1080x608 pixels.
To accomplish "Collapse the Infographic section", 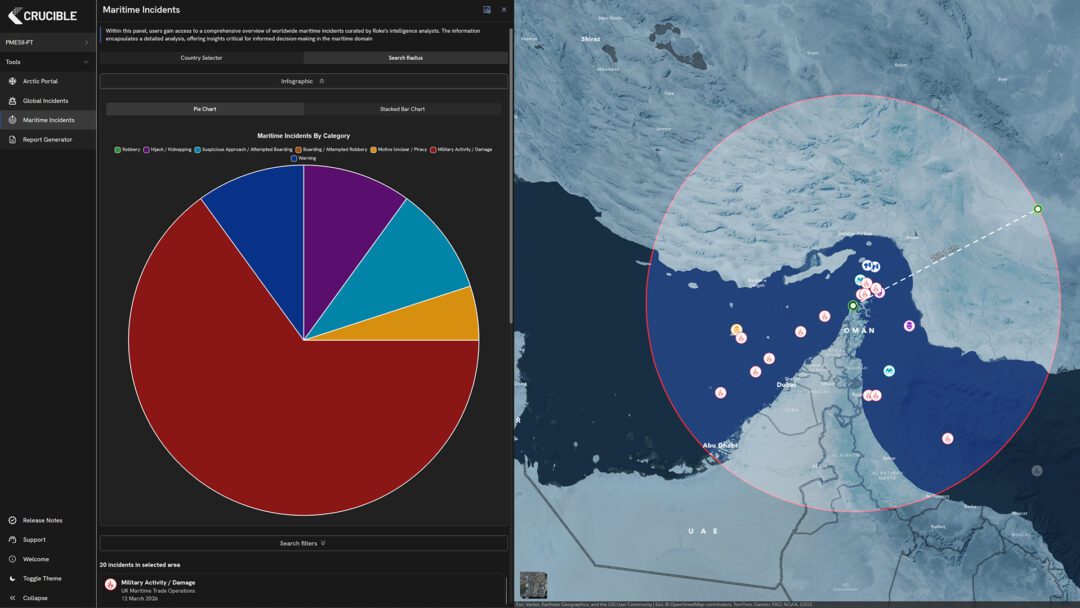I will [303, 81].
